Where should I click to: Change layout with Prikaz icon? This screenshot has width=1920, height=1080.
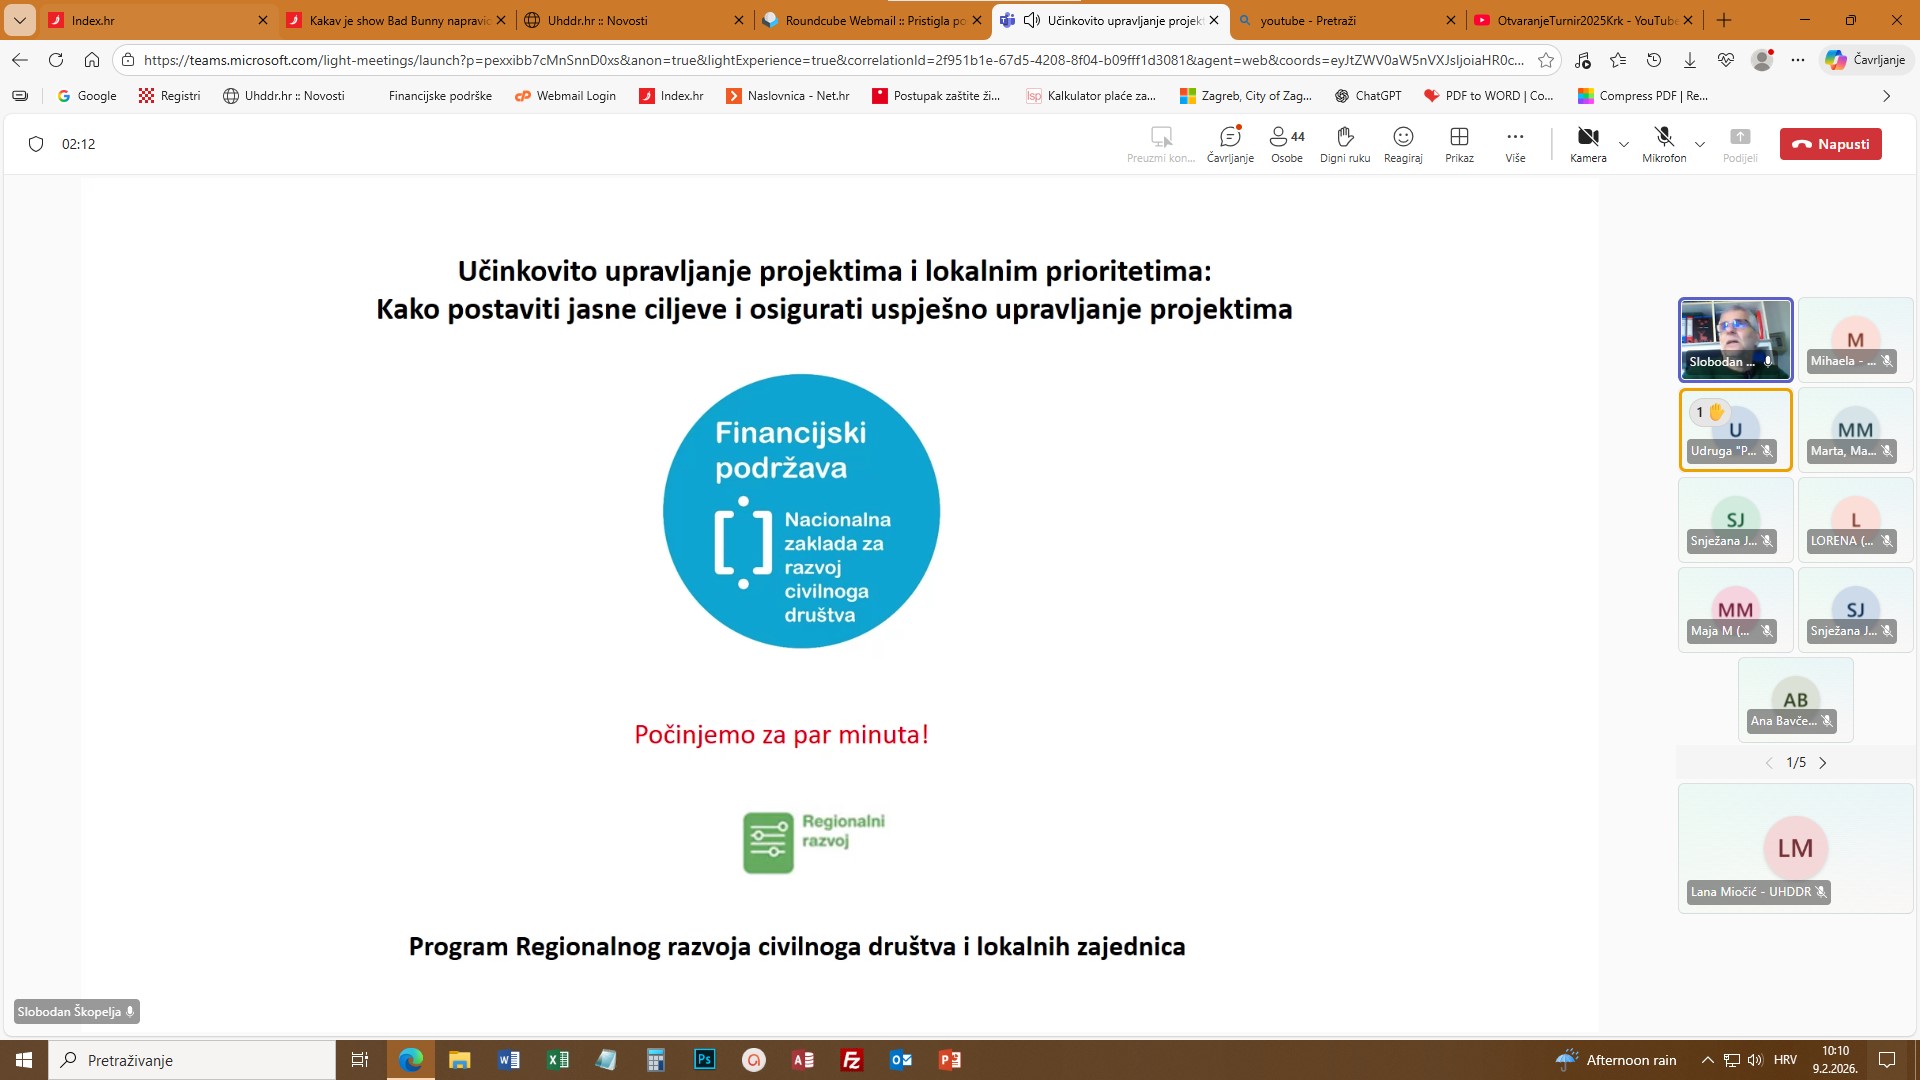click(1459, 143)
